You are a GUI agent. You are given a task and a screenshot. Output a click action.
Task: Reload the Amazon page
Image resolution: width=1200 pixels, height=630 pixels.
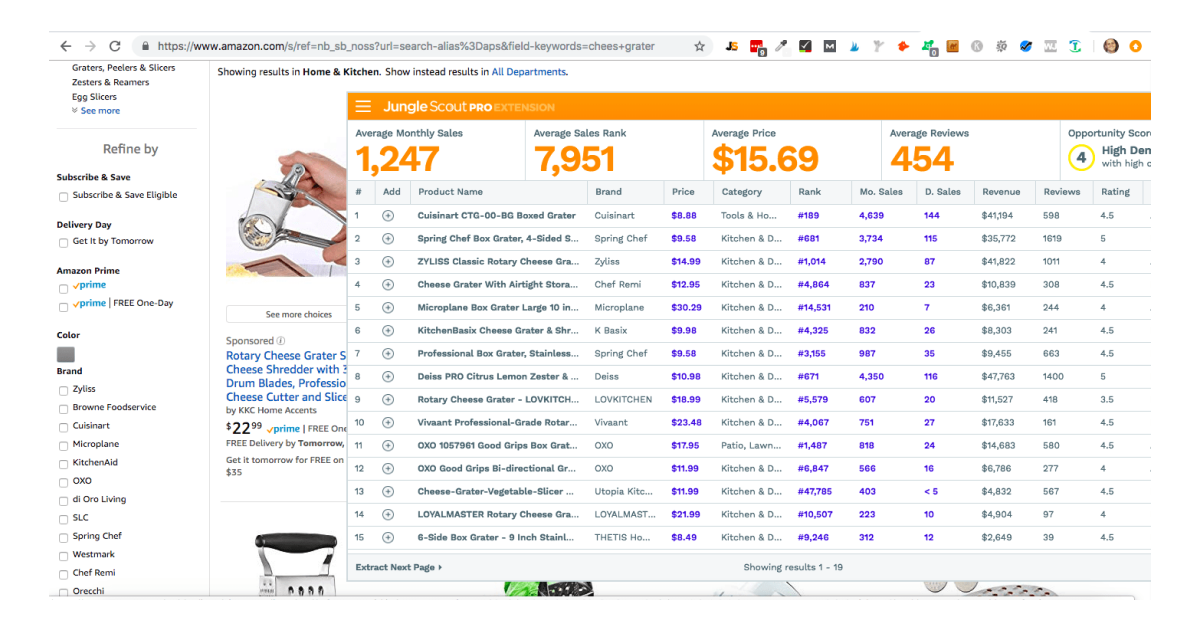coord(115,46)
